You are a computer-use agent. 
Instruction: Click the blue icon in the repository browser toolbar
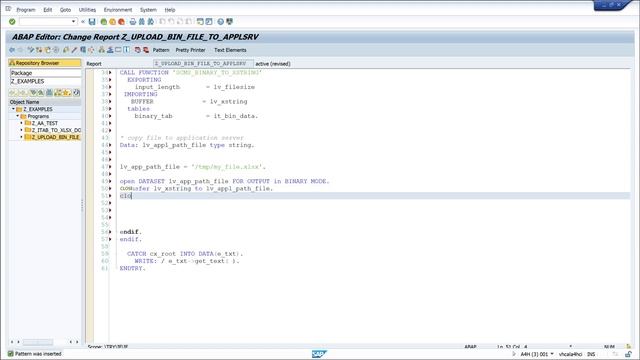[49, 93]
